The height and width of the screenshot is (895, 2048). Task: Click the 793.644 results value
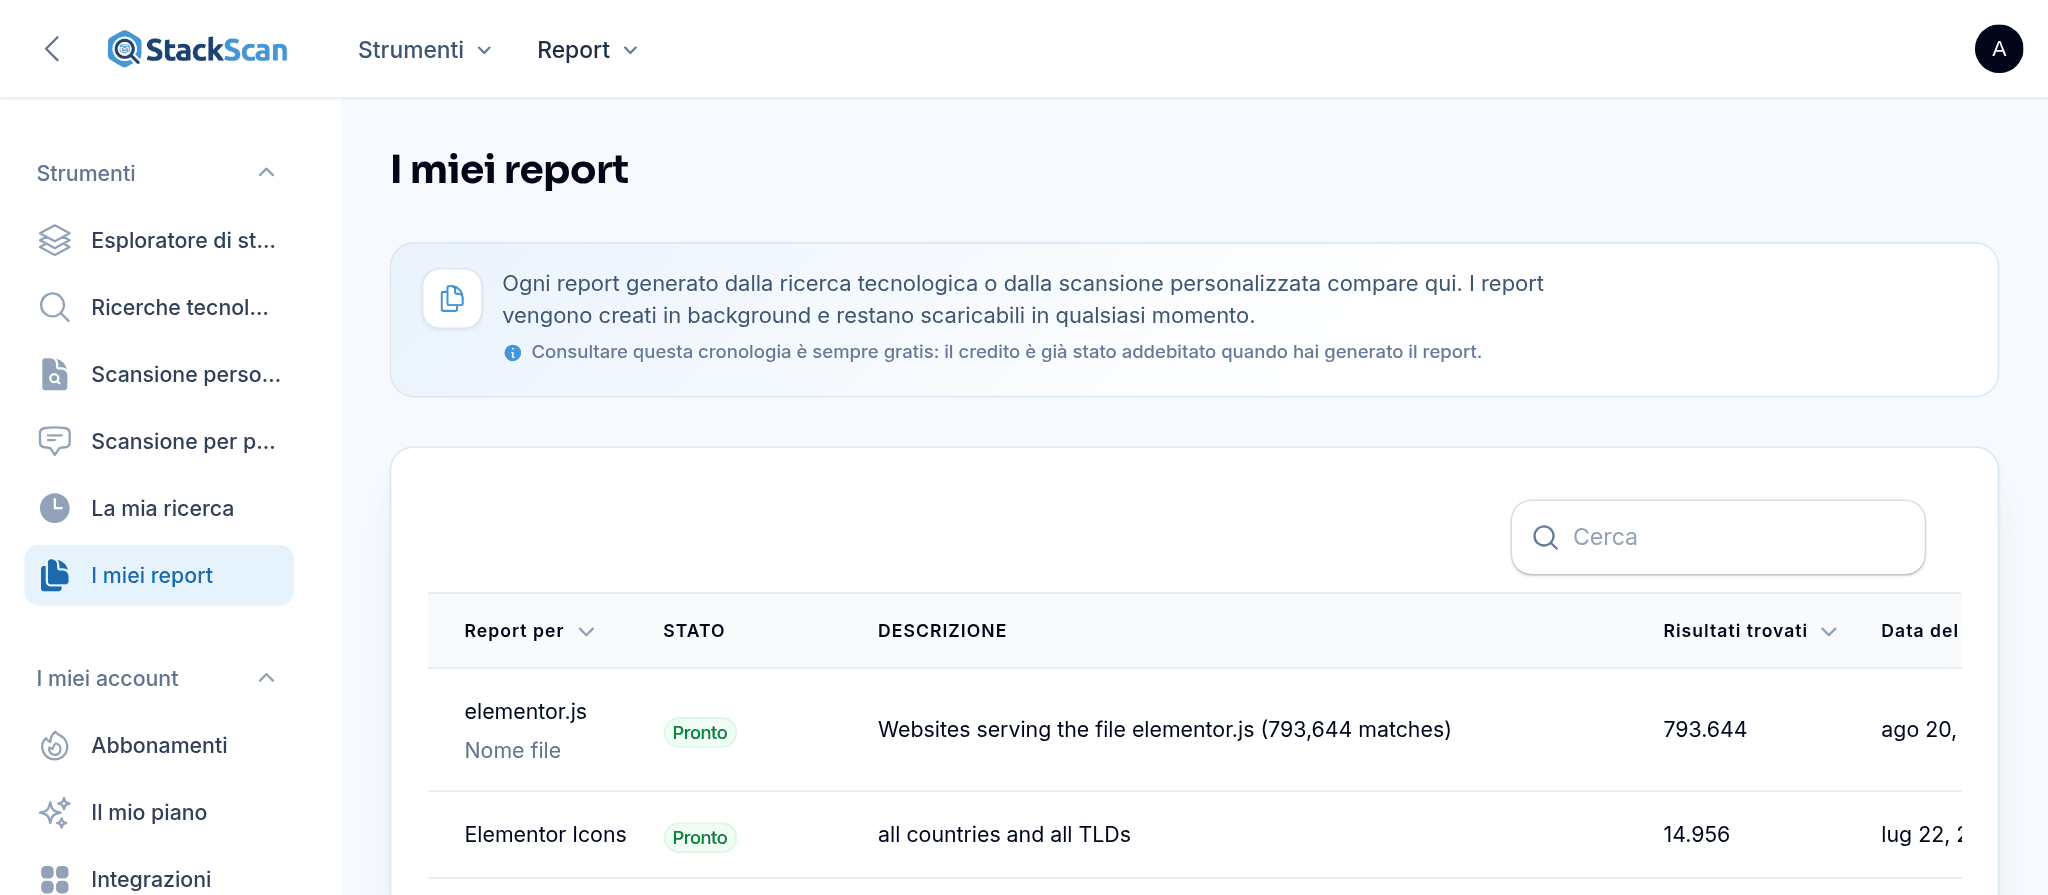pyautogui.click(x=1705, y=729)
